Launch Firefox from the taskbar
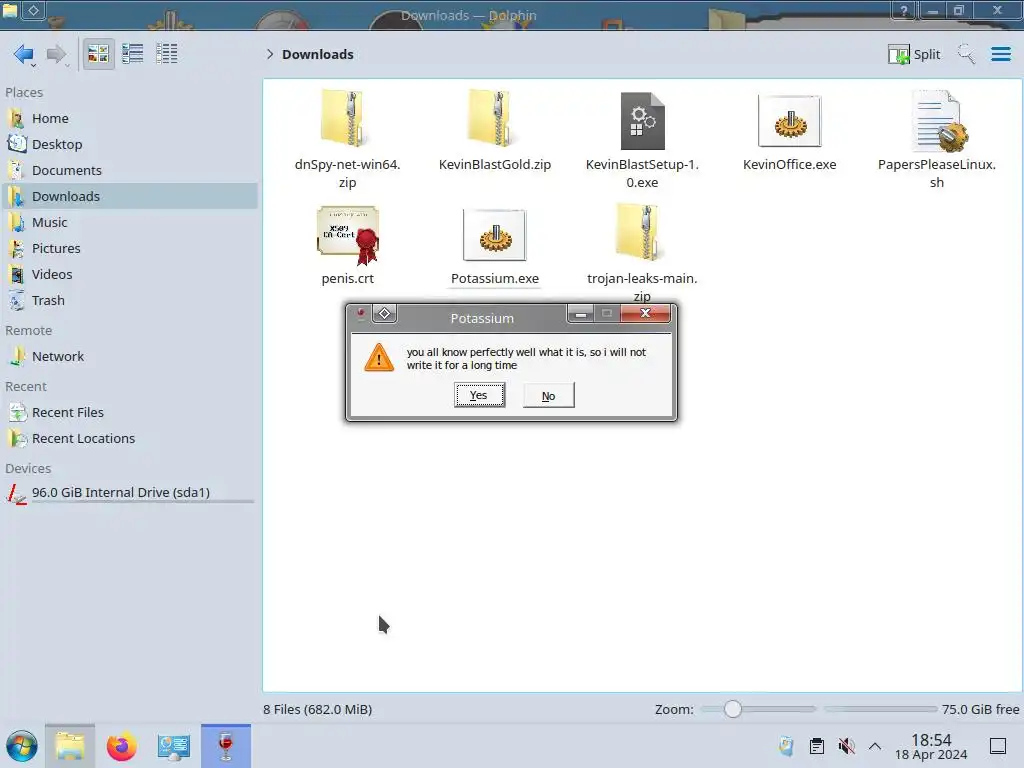The image size is (1024, 768). pyautogui.click(x=121, y=746)
